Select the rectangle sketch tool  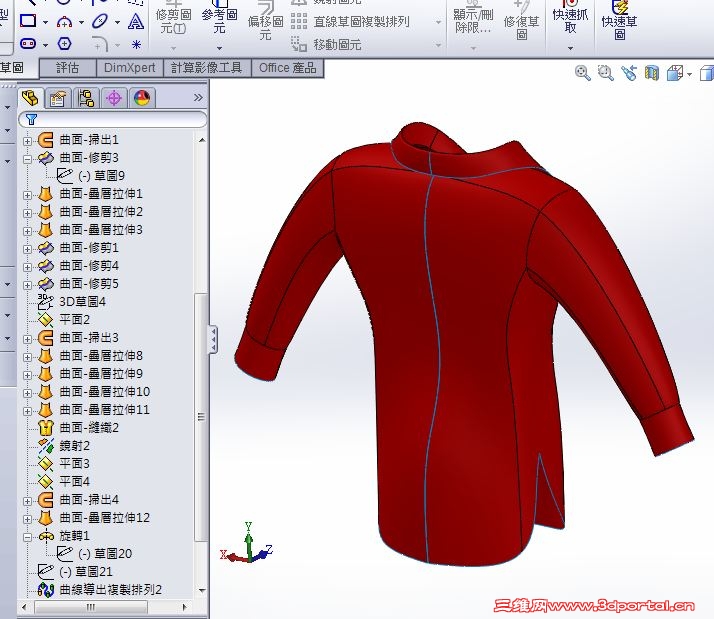tap(28, 20)
